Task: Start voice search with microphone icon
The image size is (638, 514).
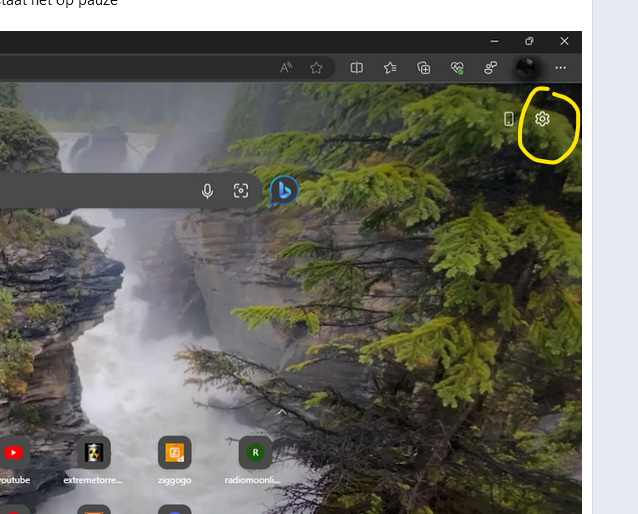Action: point(208,191)
